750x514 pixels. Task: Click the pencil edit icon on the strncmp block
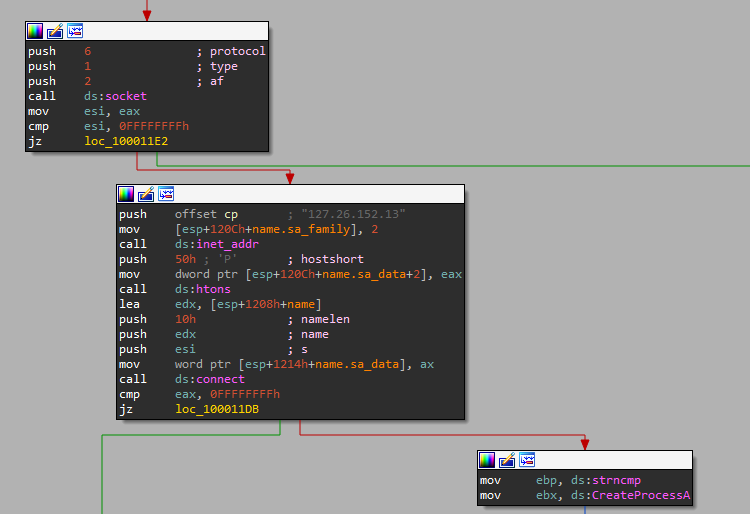point(507,460)
